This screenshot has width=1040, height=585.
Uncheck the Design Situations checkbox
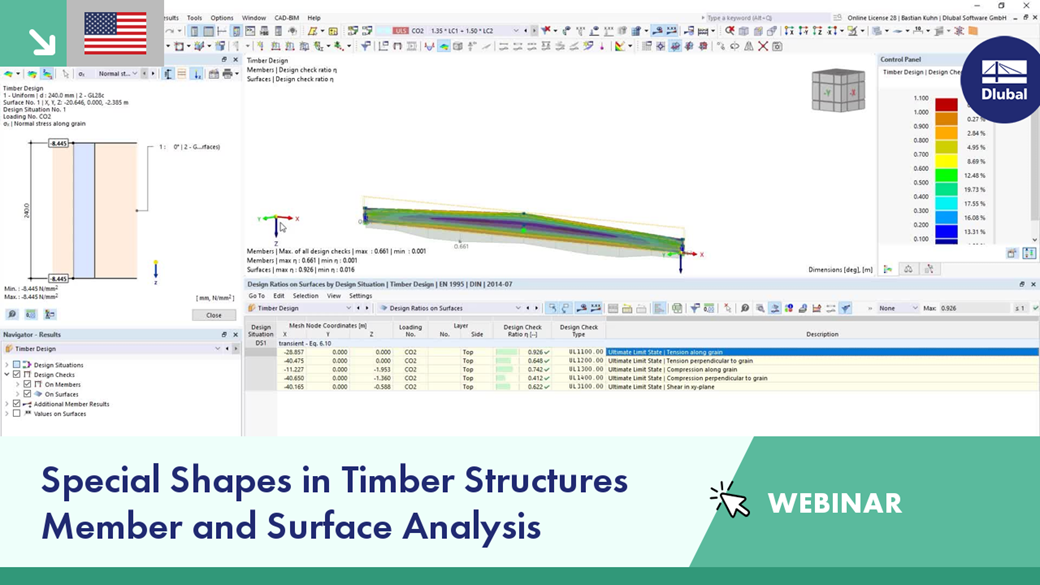pos(17,365)
